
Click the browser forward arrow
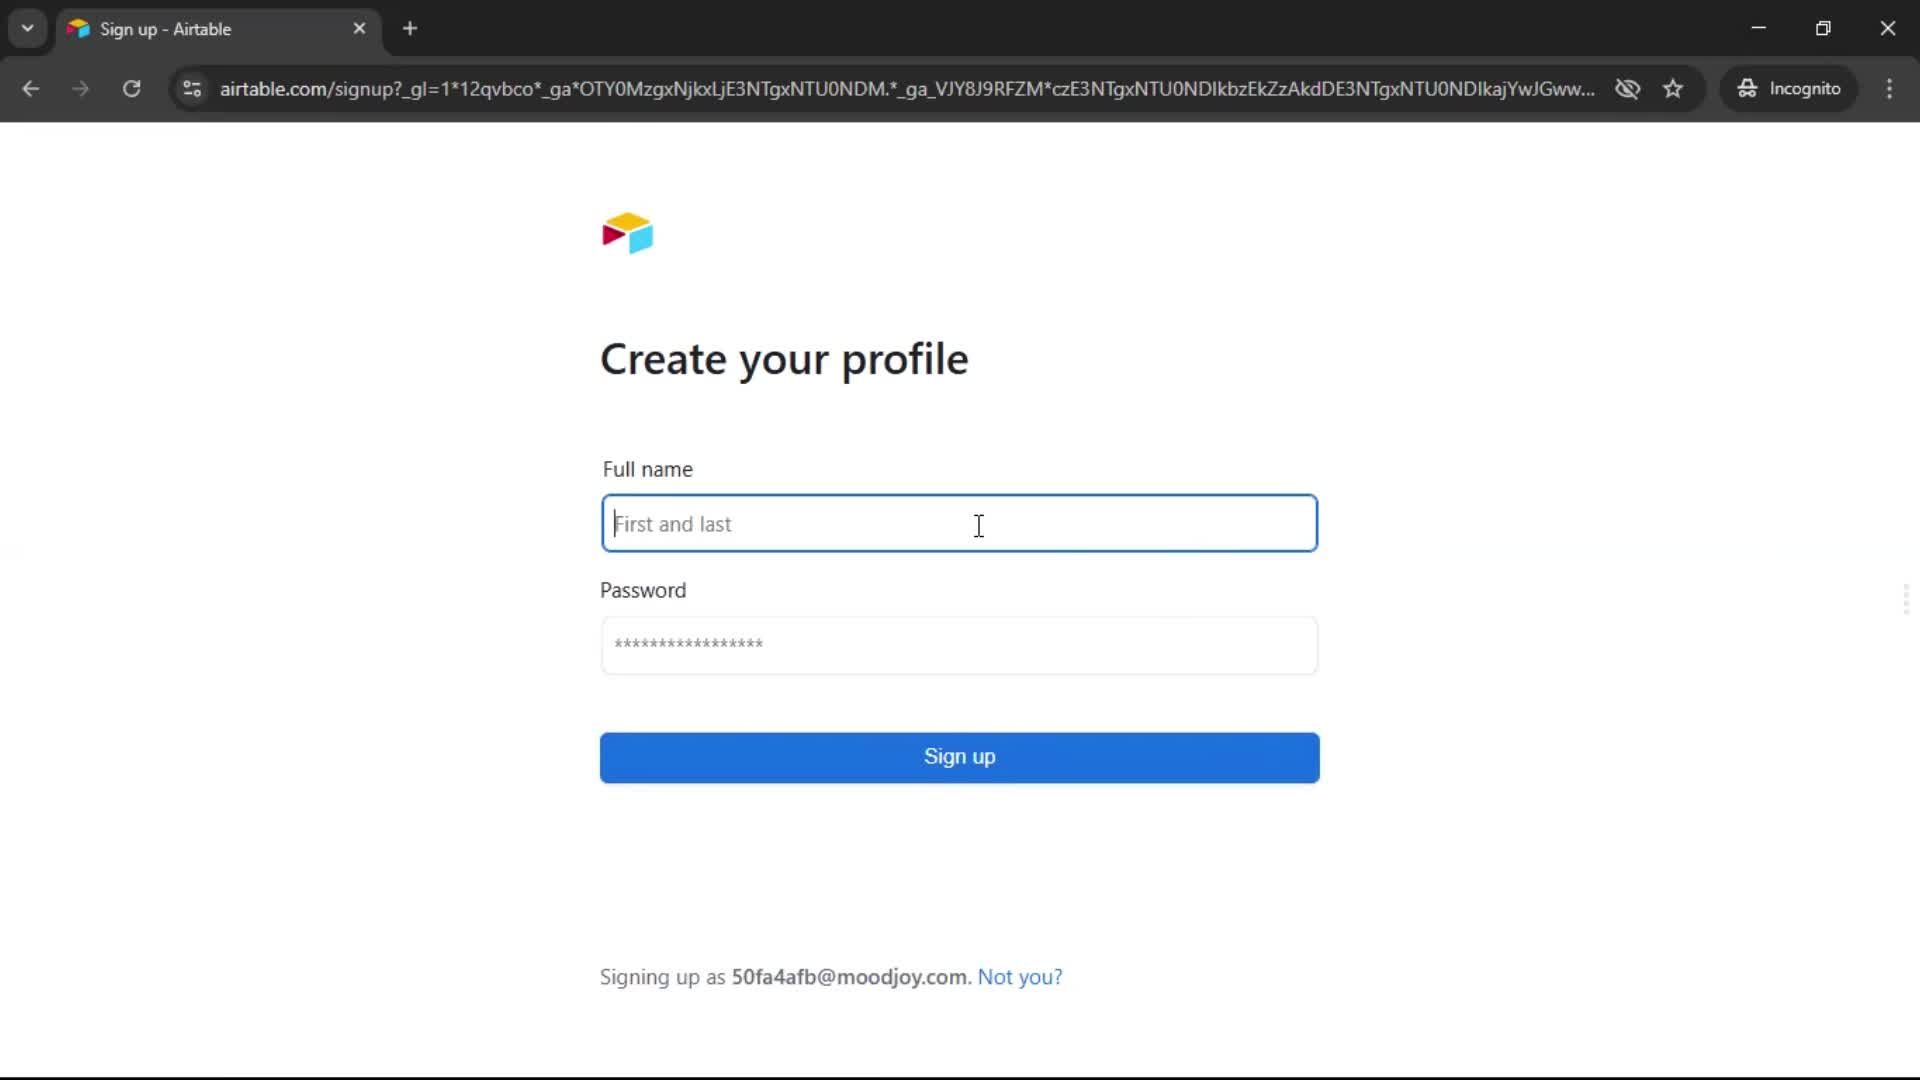[81, 89]
